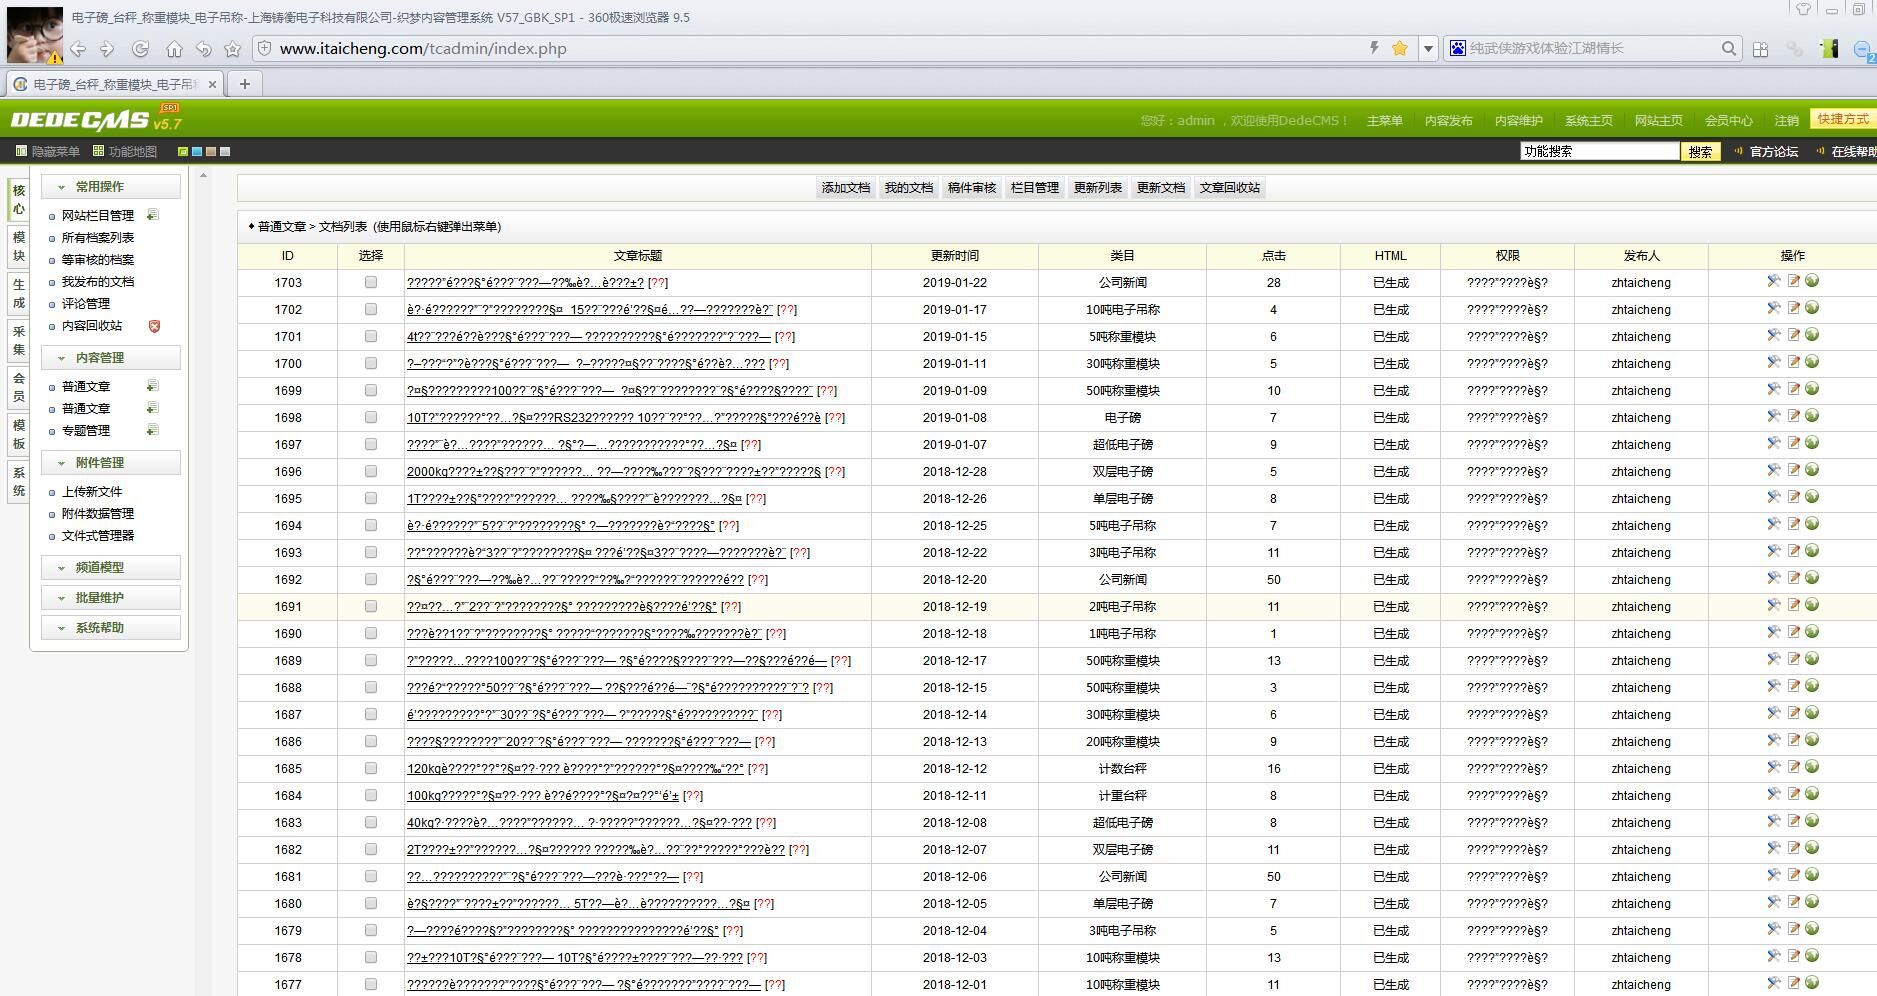This screenshot has width=1877, height=996.
Task: Click add icon next to 网站栏目管理
Action: pos(152,215)
